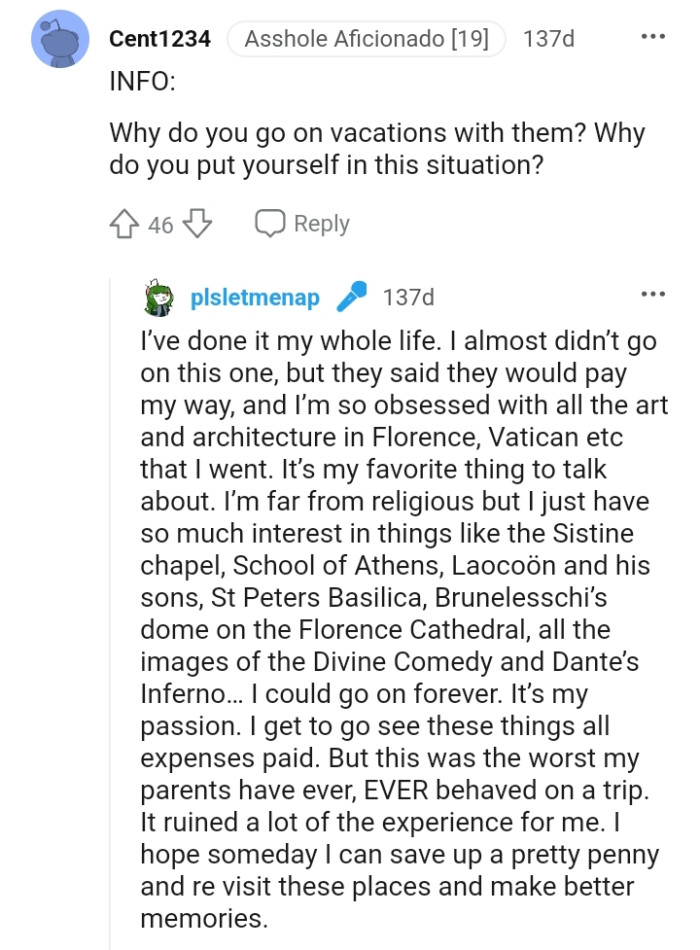Viewport: 700px width, 950px height.
Task: Click the upvote arrow on Cent1234's comment
Action: 123,224
